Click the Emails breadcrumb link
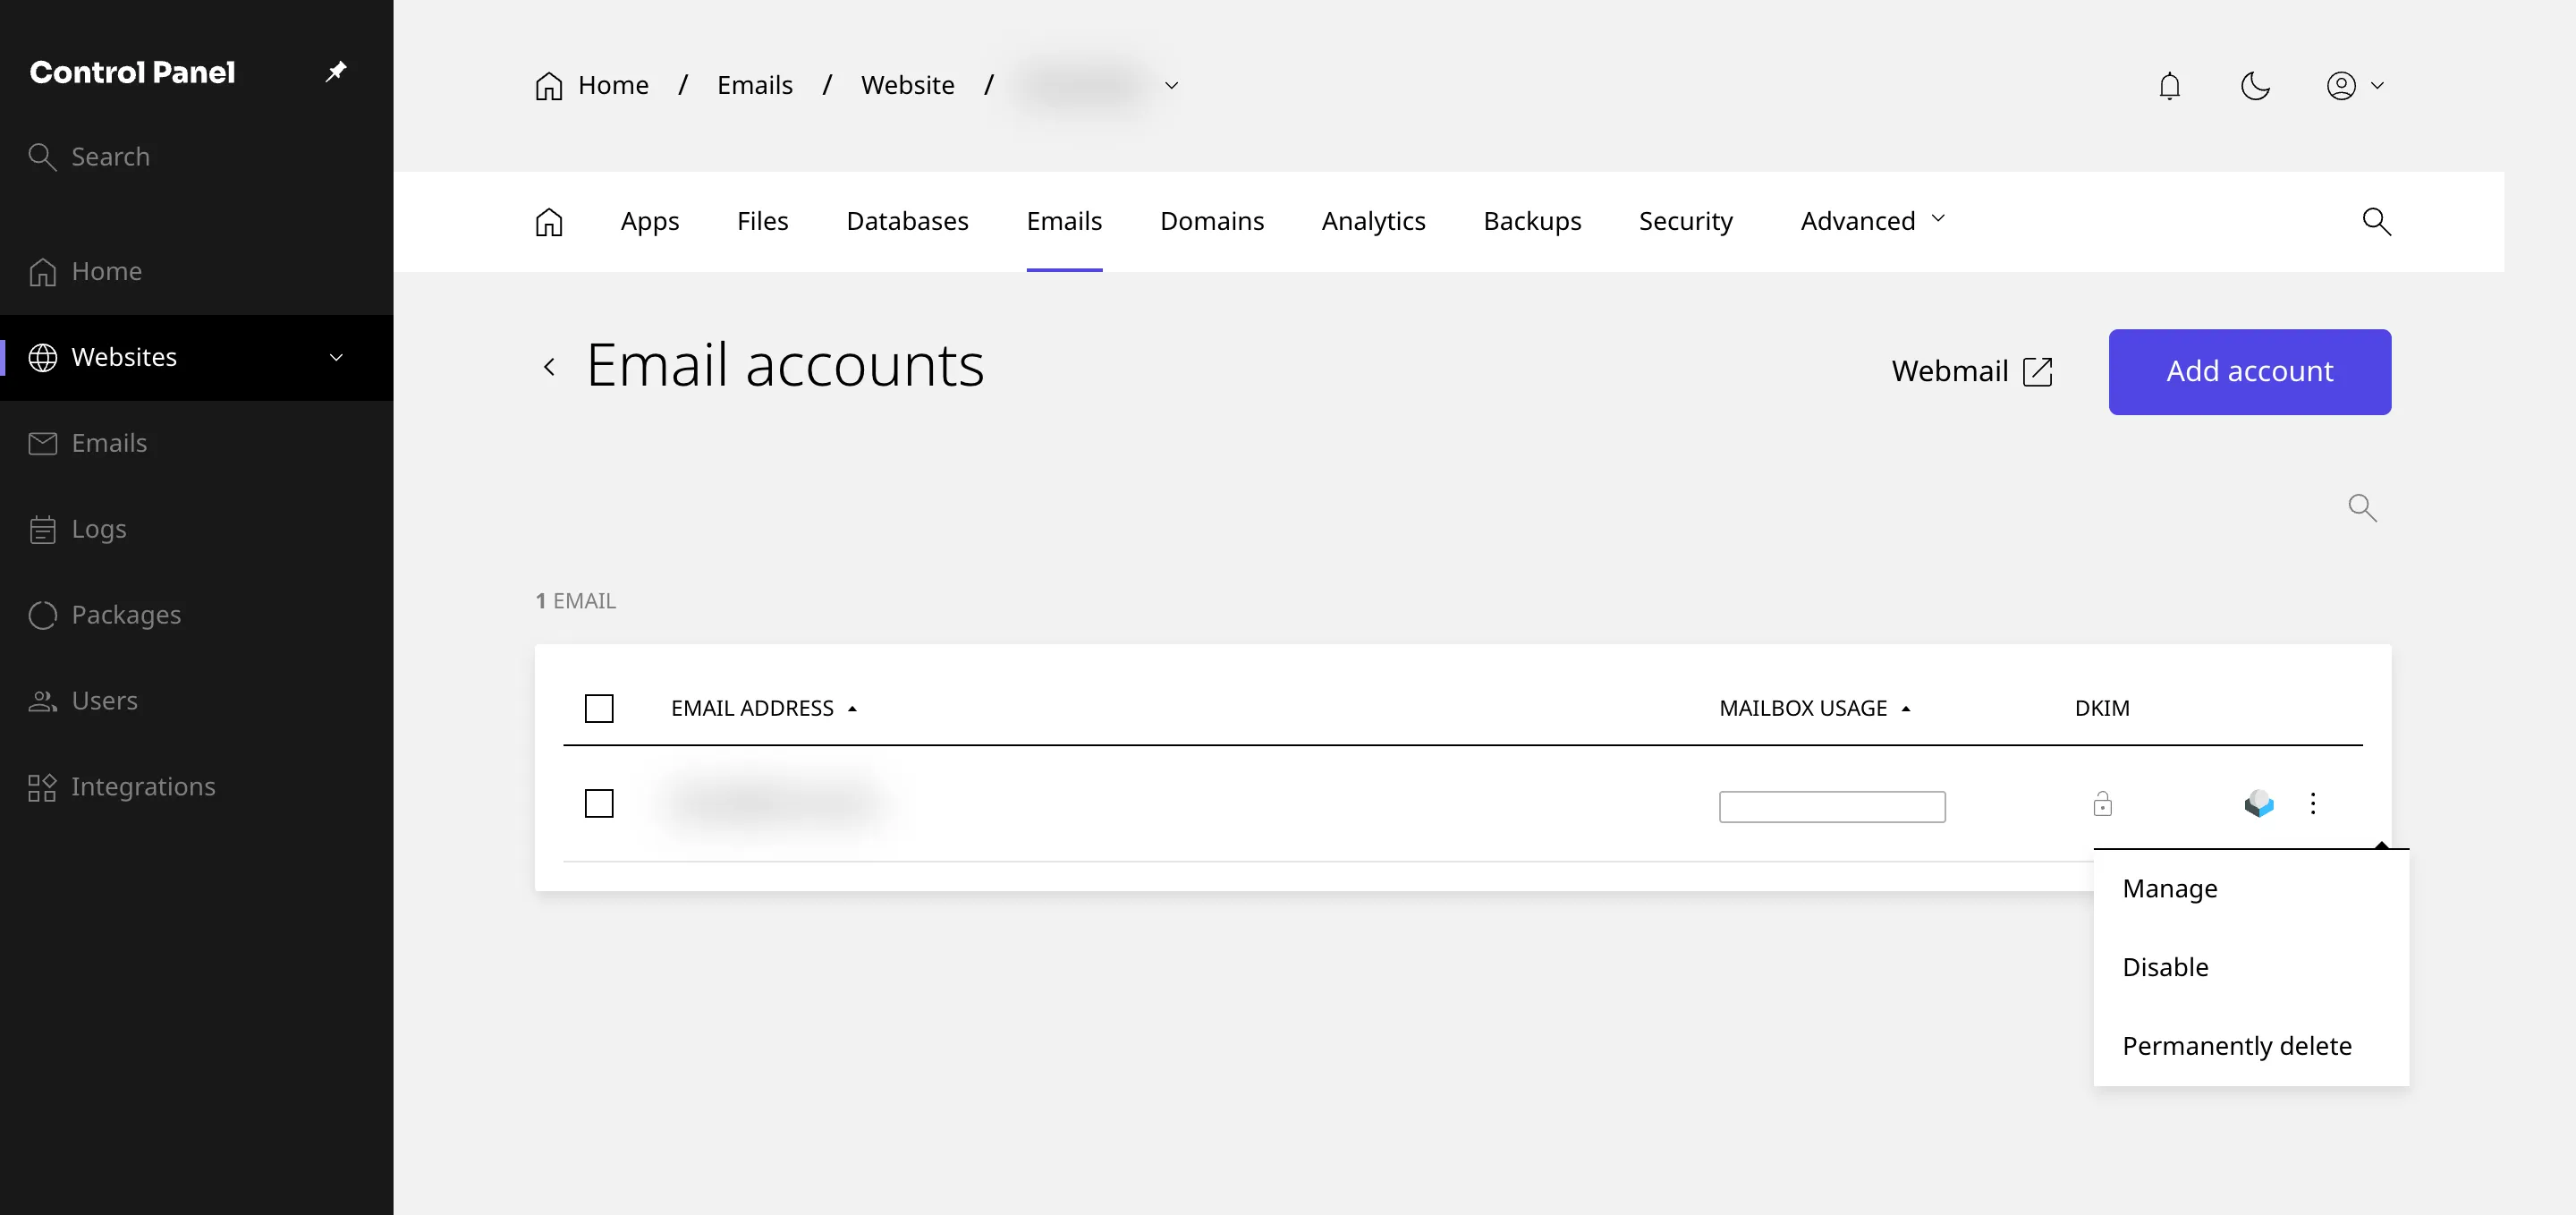The height and width of the screenshot is (1215, 2576). coord(754,86)
